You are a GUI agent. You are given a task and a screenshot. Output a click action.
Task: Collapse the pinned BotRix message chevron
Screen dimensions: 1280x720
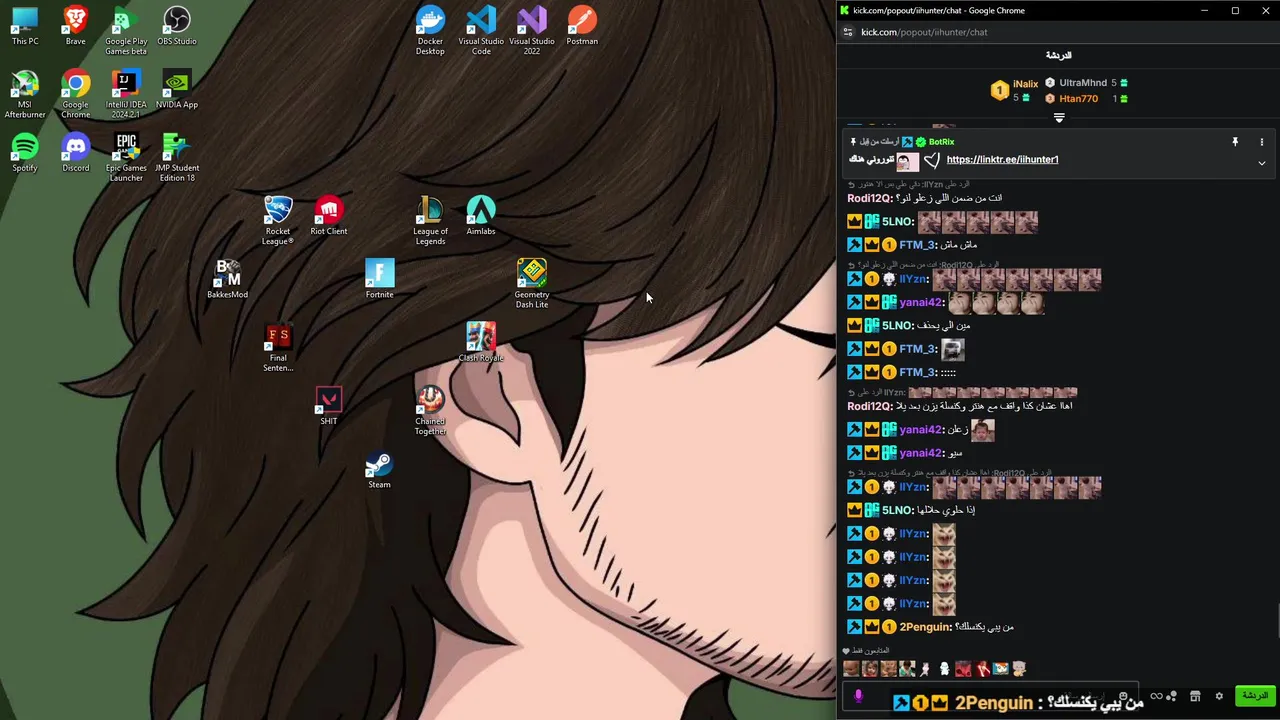pos(1261,163)
